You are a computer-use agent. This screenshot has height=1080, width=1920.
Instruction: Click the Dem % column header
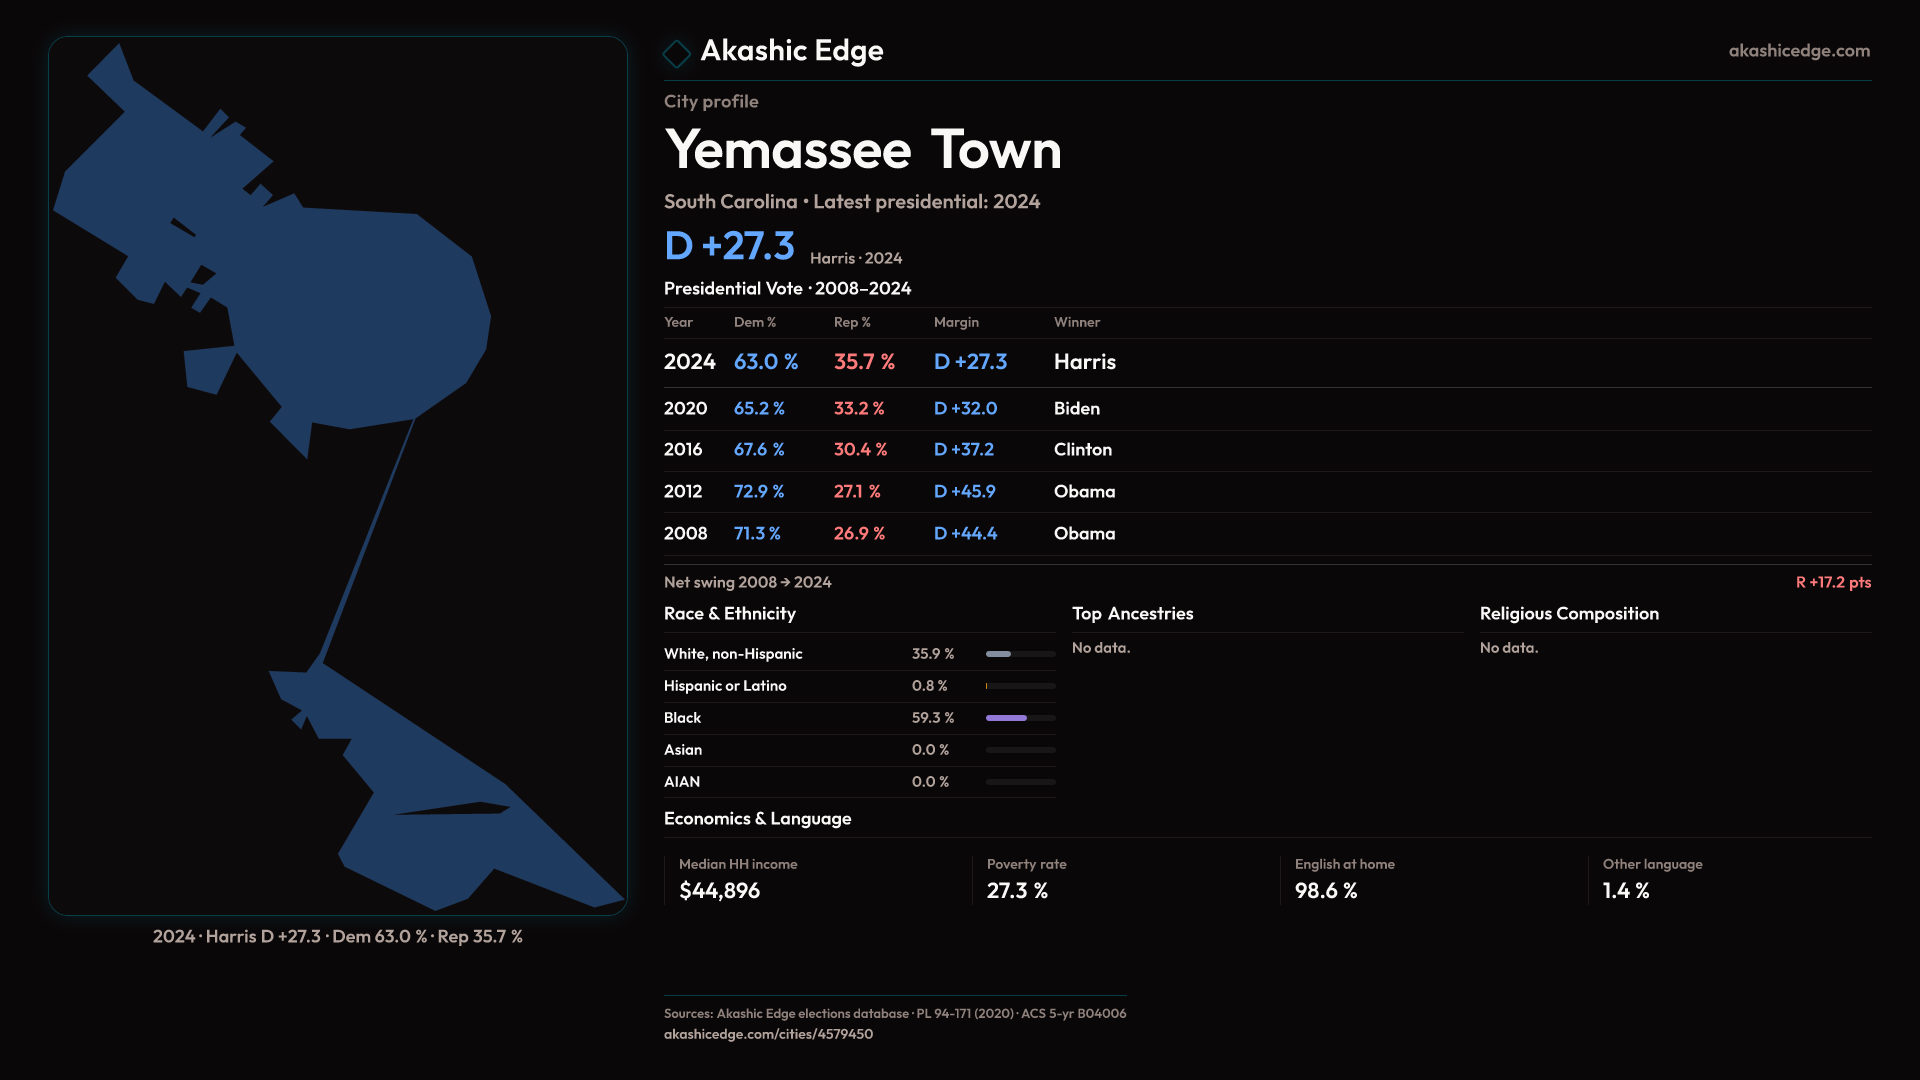(754, 322)
